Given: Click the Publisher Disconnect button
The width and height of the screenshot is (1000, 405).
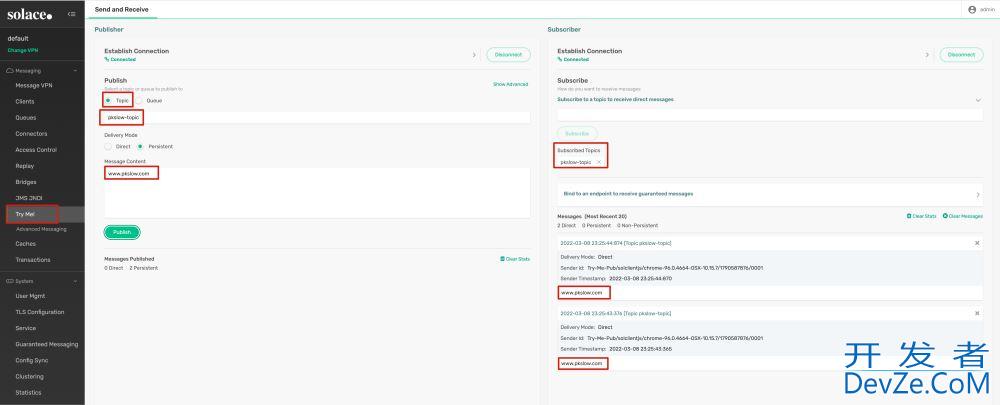Looking at the screenshot, I should 508,55.
